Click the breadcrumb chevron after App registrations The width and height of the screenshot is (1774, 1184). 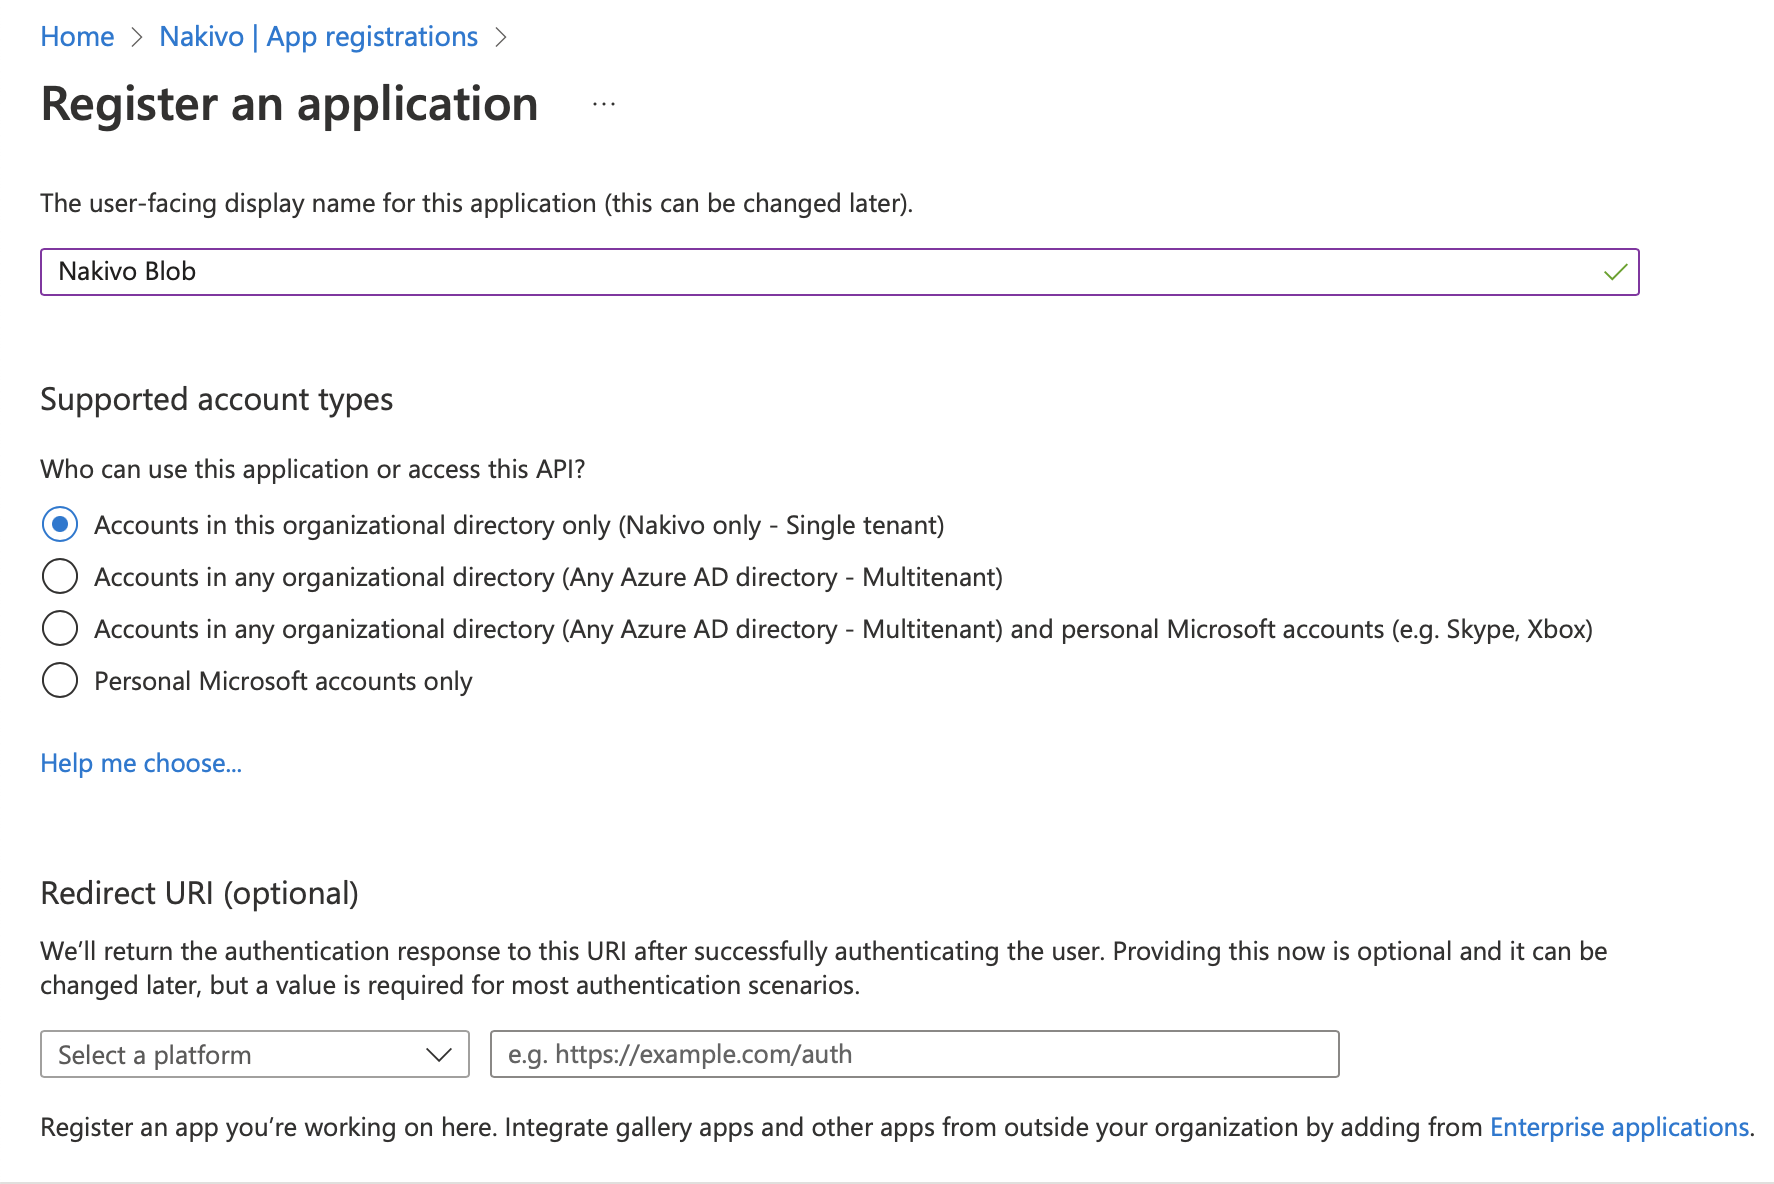pyautogui.click(x=501, y=38)
